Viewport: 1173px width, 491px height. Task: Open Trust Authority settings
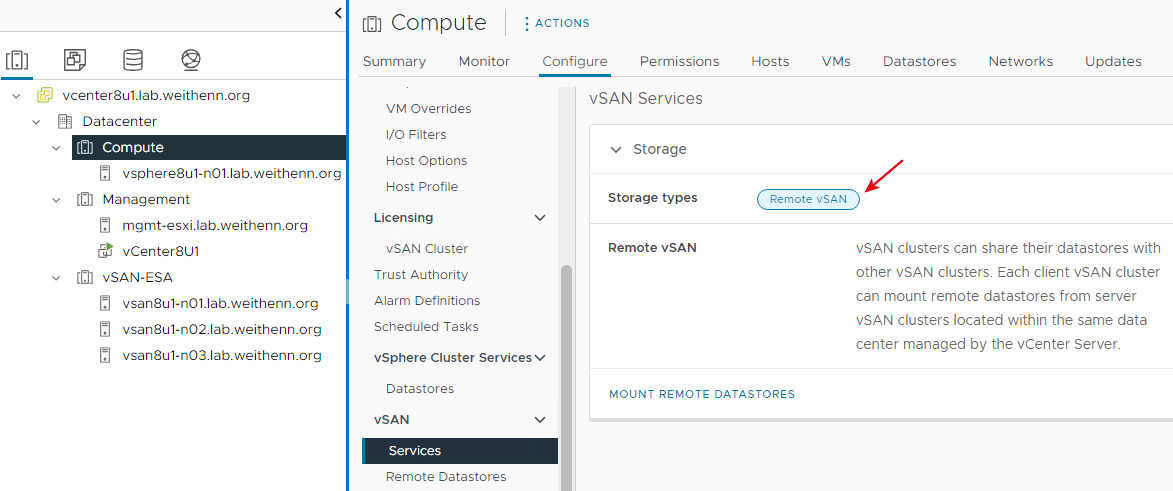click(x=421, y=275)
